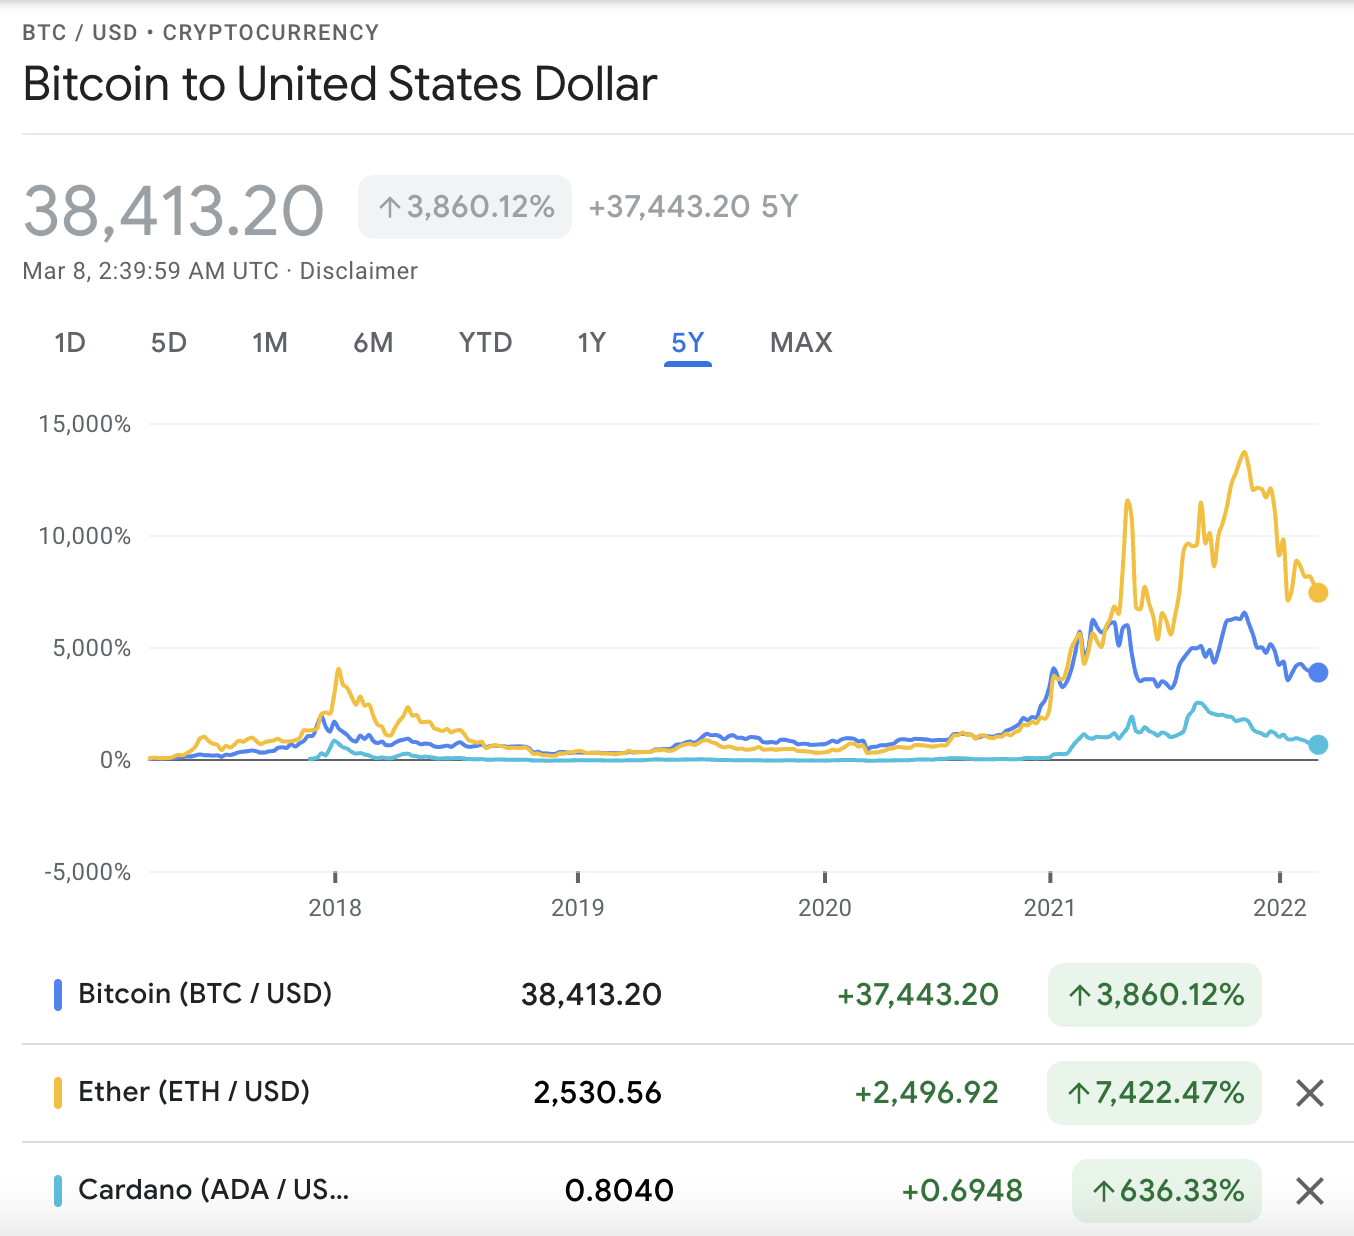Switch to the 5D time range

[168, 342]
